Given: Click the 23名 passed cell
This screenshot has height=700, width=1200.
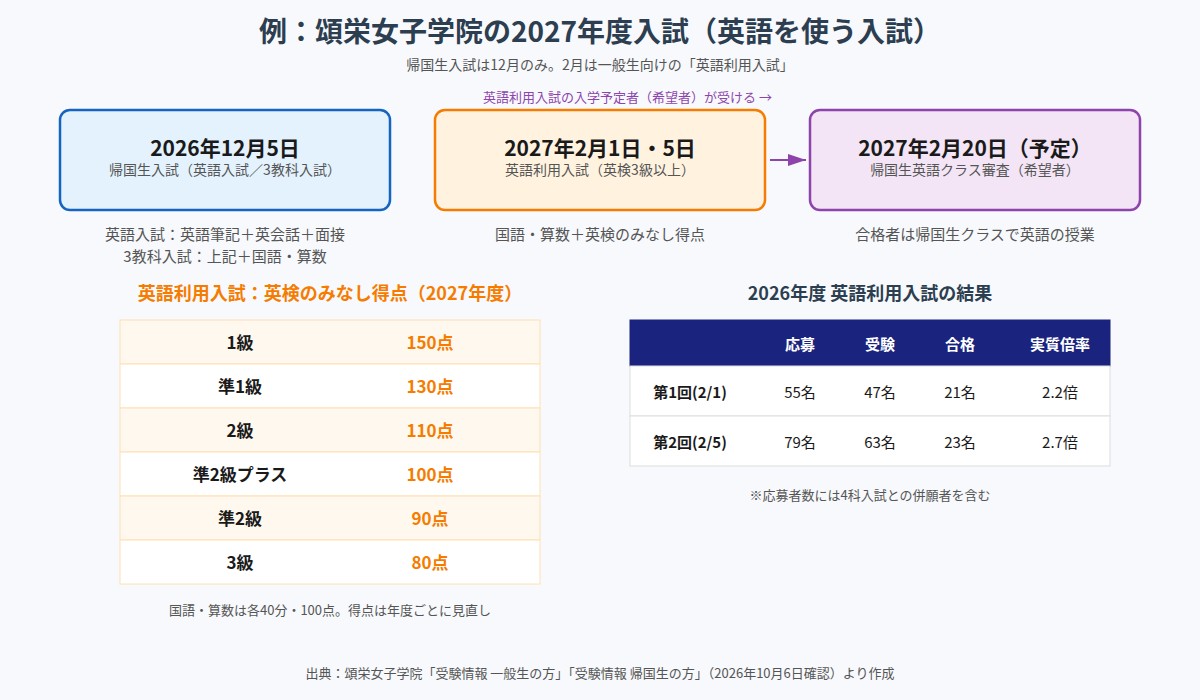Looking at the screenshot, I should 960,442.
